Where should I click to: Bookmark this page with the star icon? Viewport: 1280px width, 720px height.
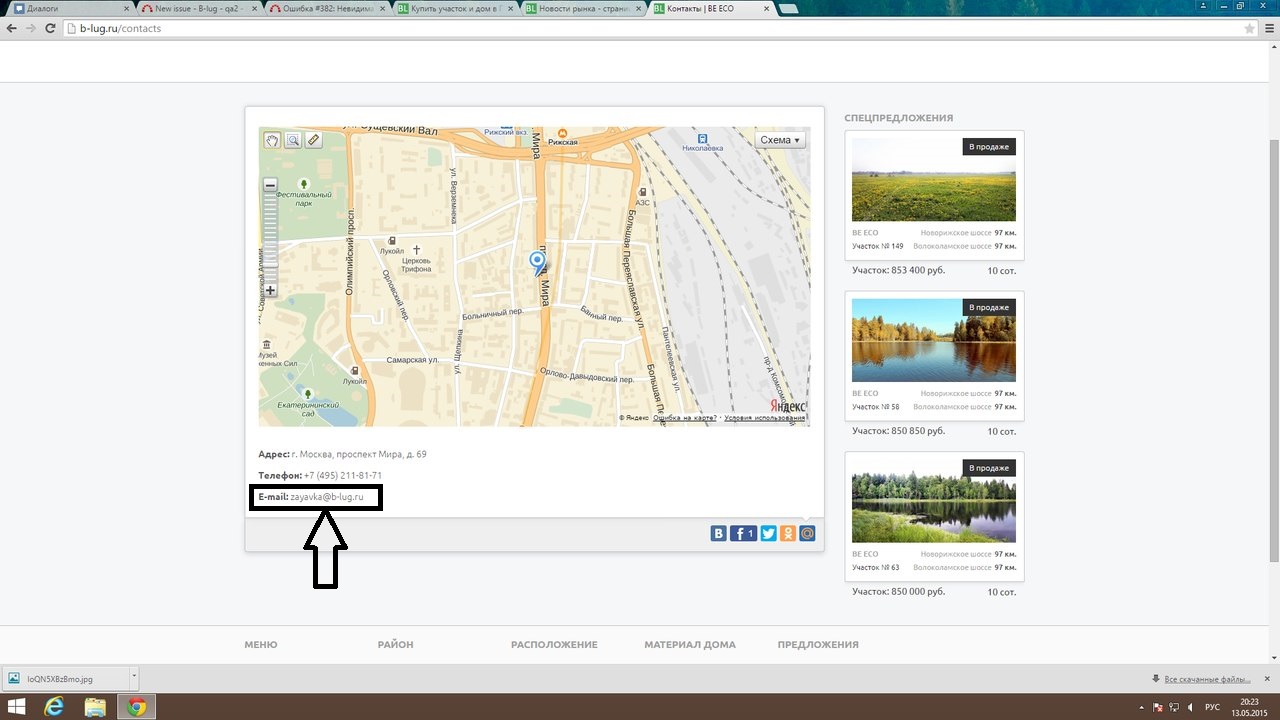click(1250, 28)
